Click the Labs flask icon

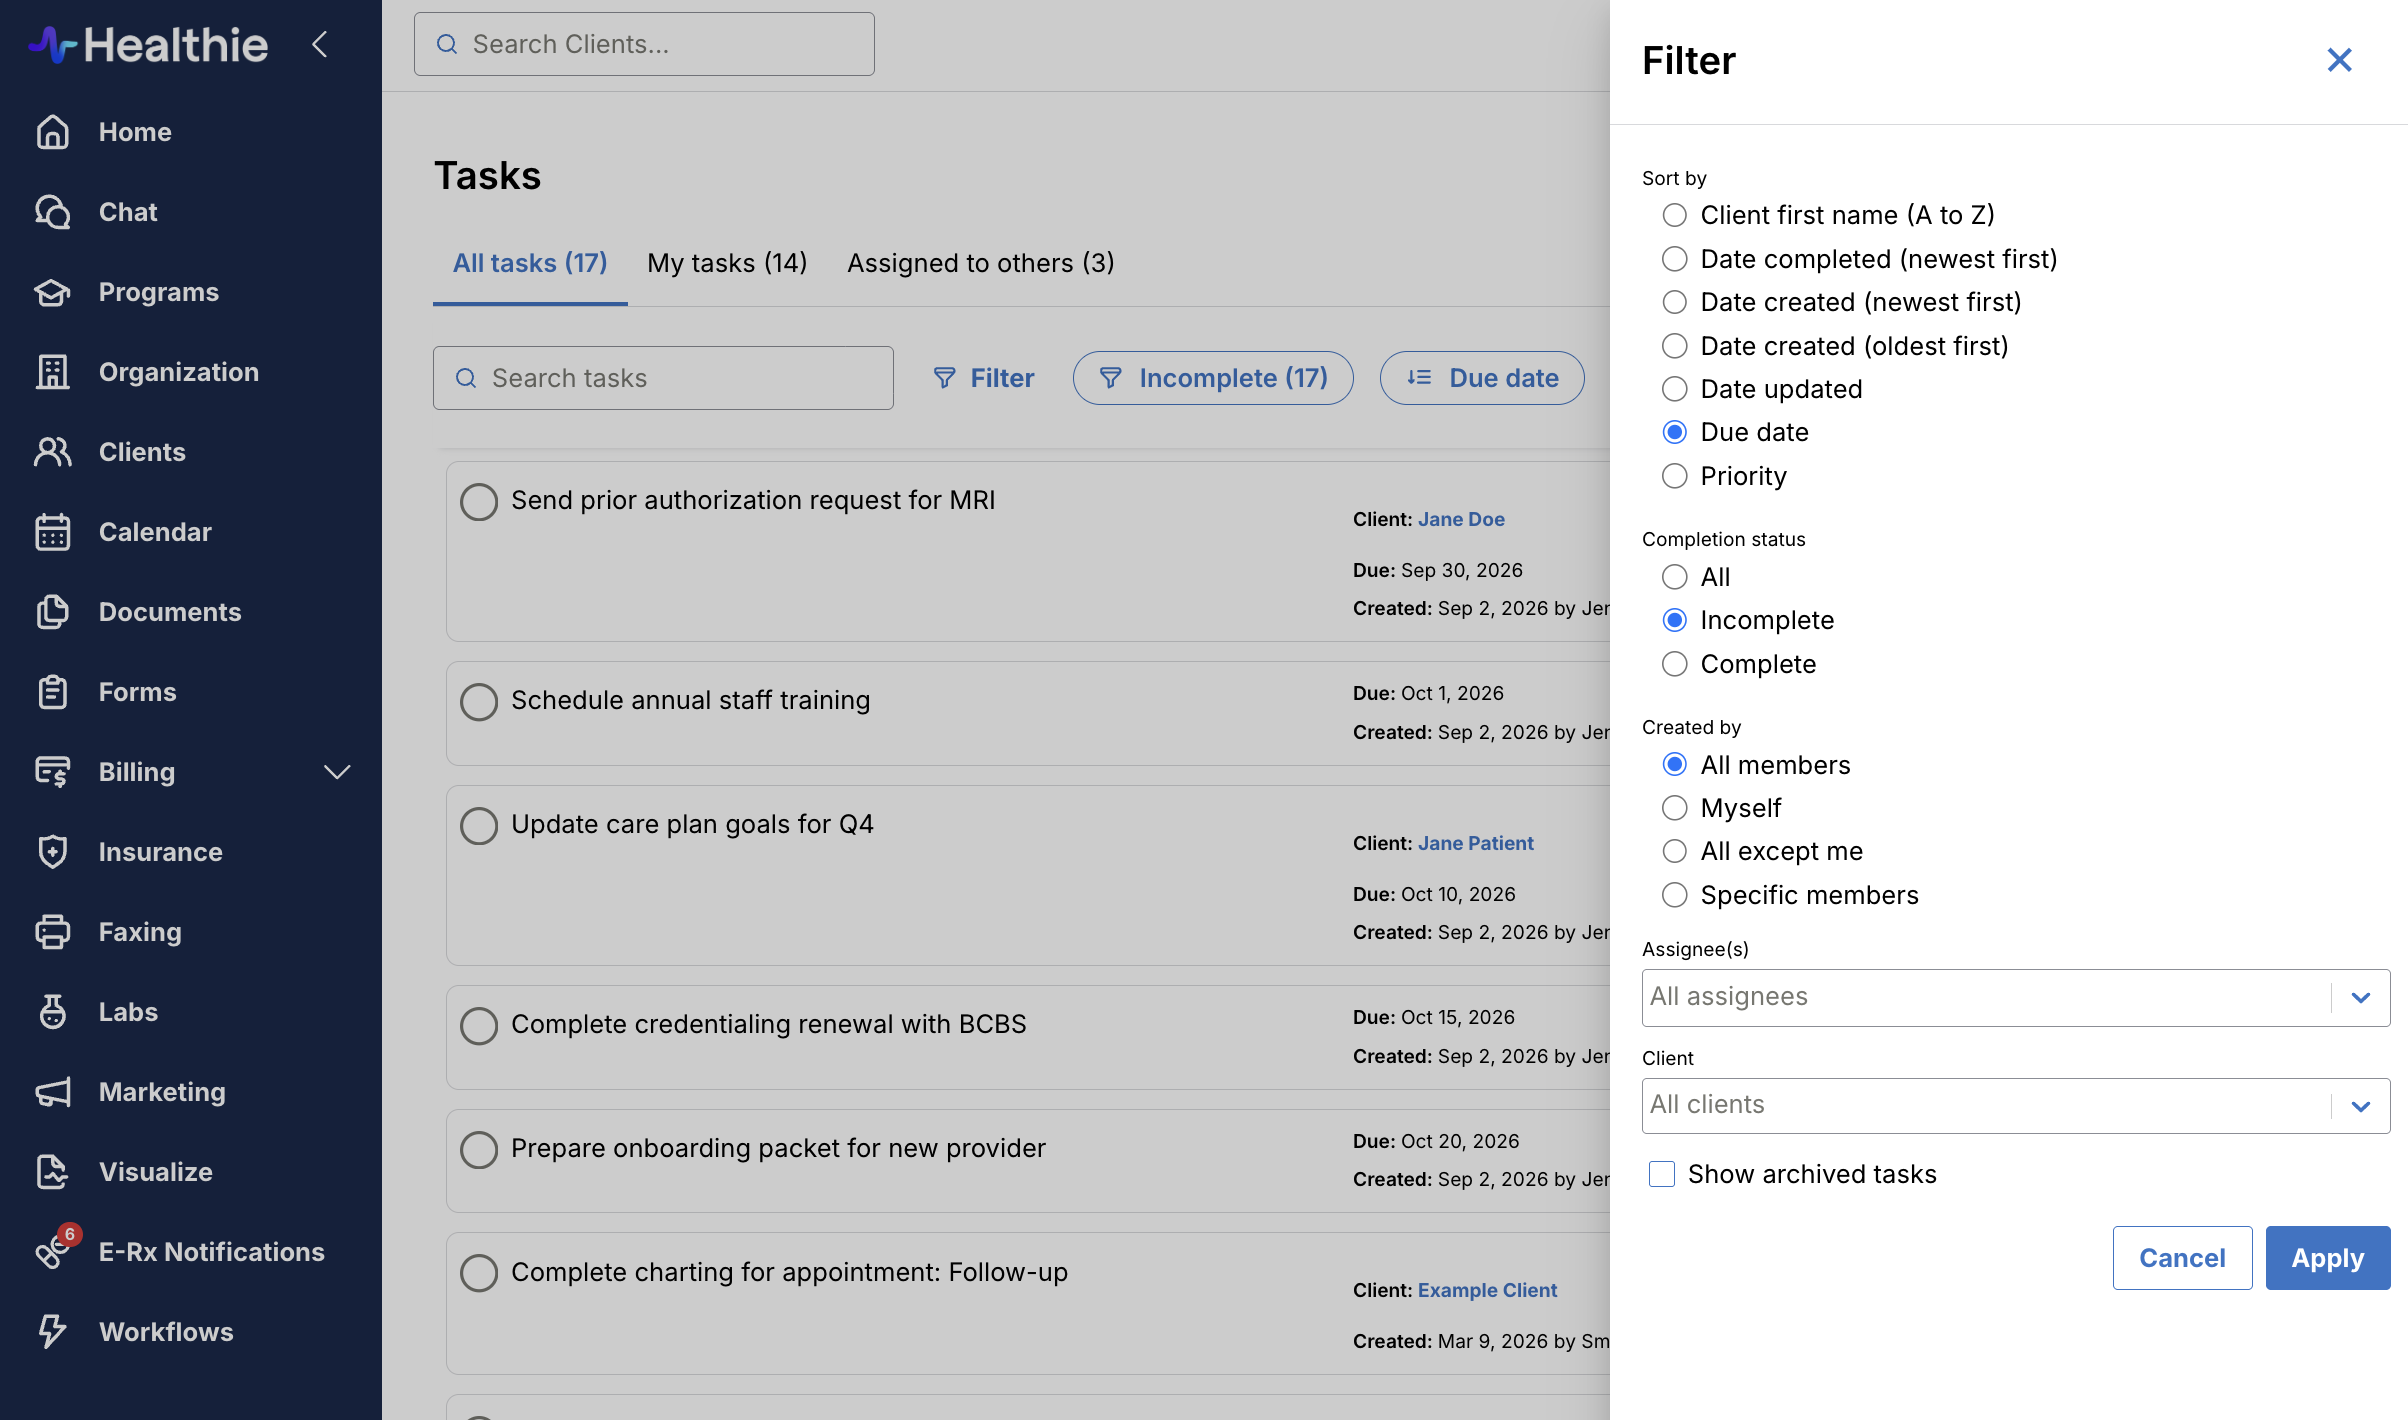pyautogui.click(x=52, y=1012)
